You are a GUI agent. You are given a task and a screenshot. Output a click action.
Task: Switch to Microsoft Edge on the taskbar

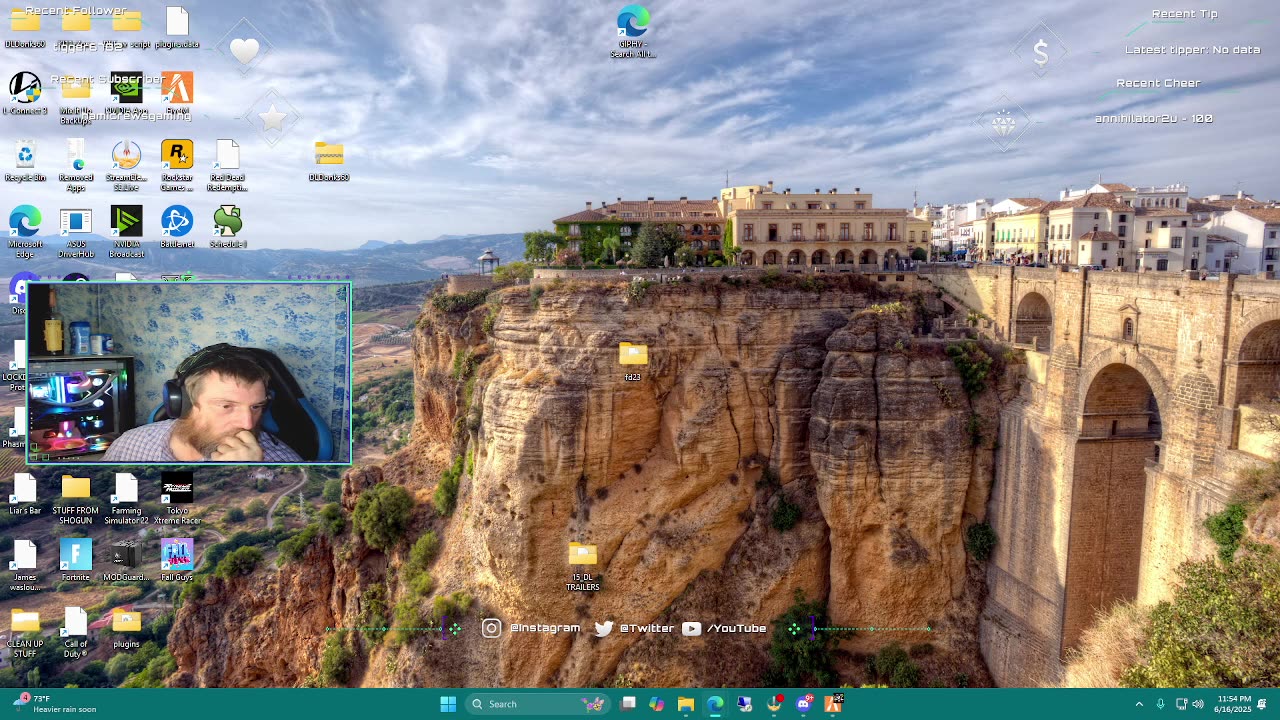pos(715,704)
